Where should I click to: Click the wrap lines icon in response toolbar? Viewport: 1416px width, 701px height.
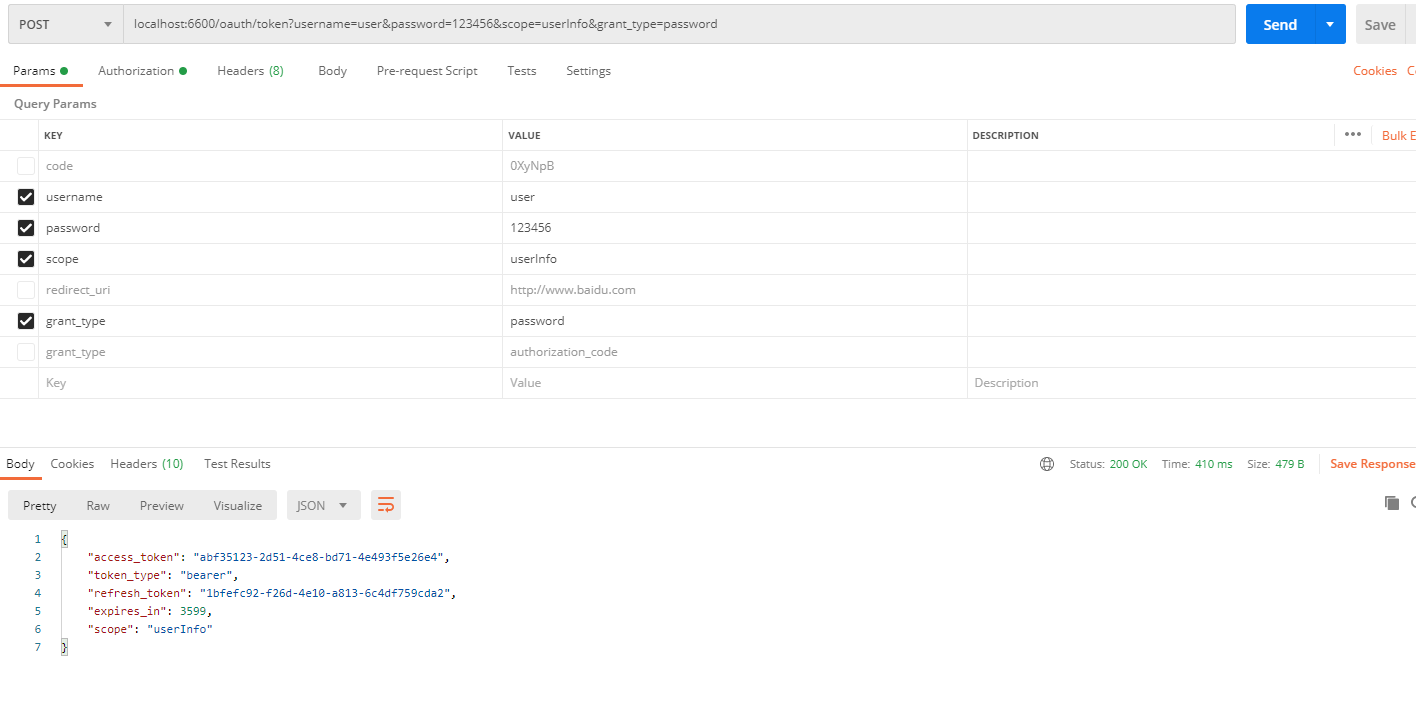click(x=386, y=505)
